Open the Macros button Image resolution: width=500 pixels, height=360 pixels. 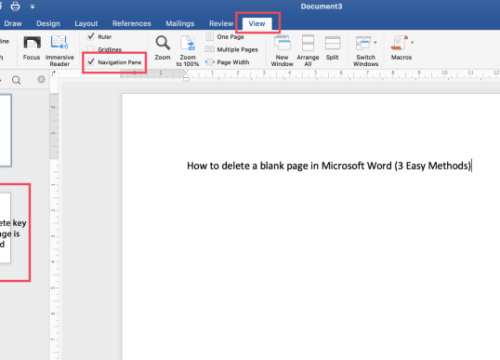[401, 48]
